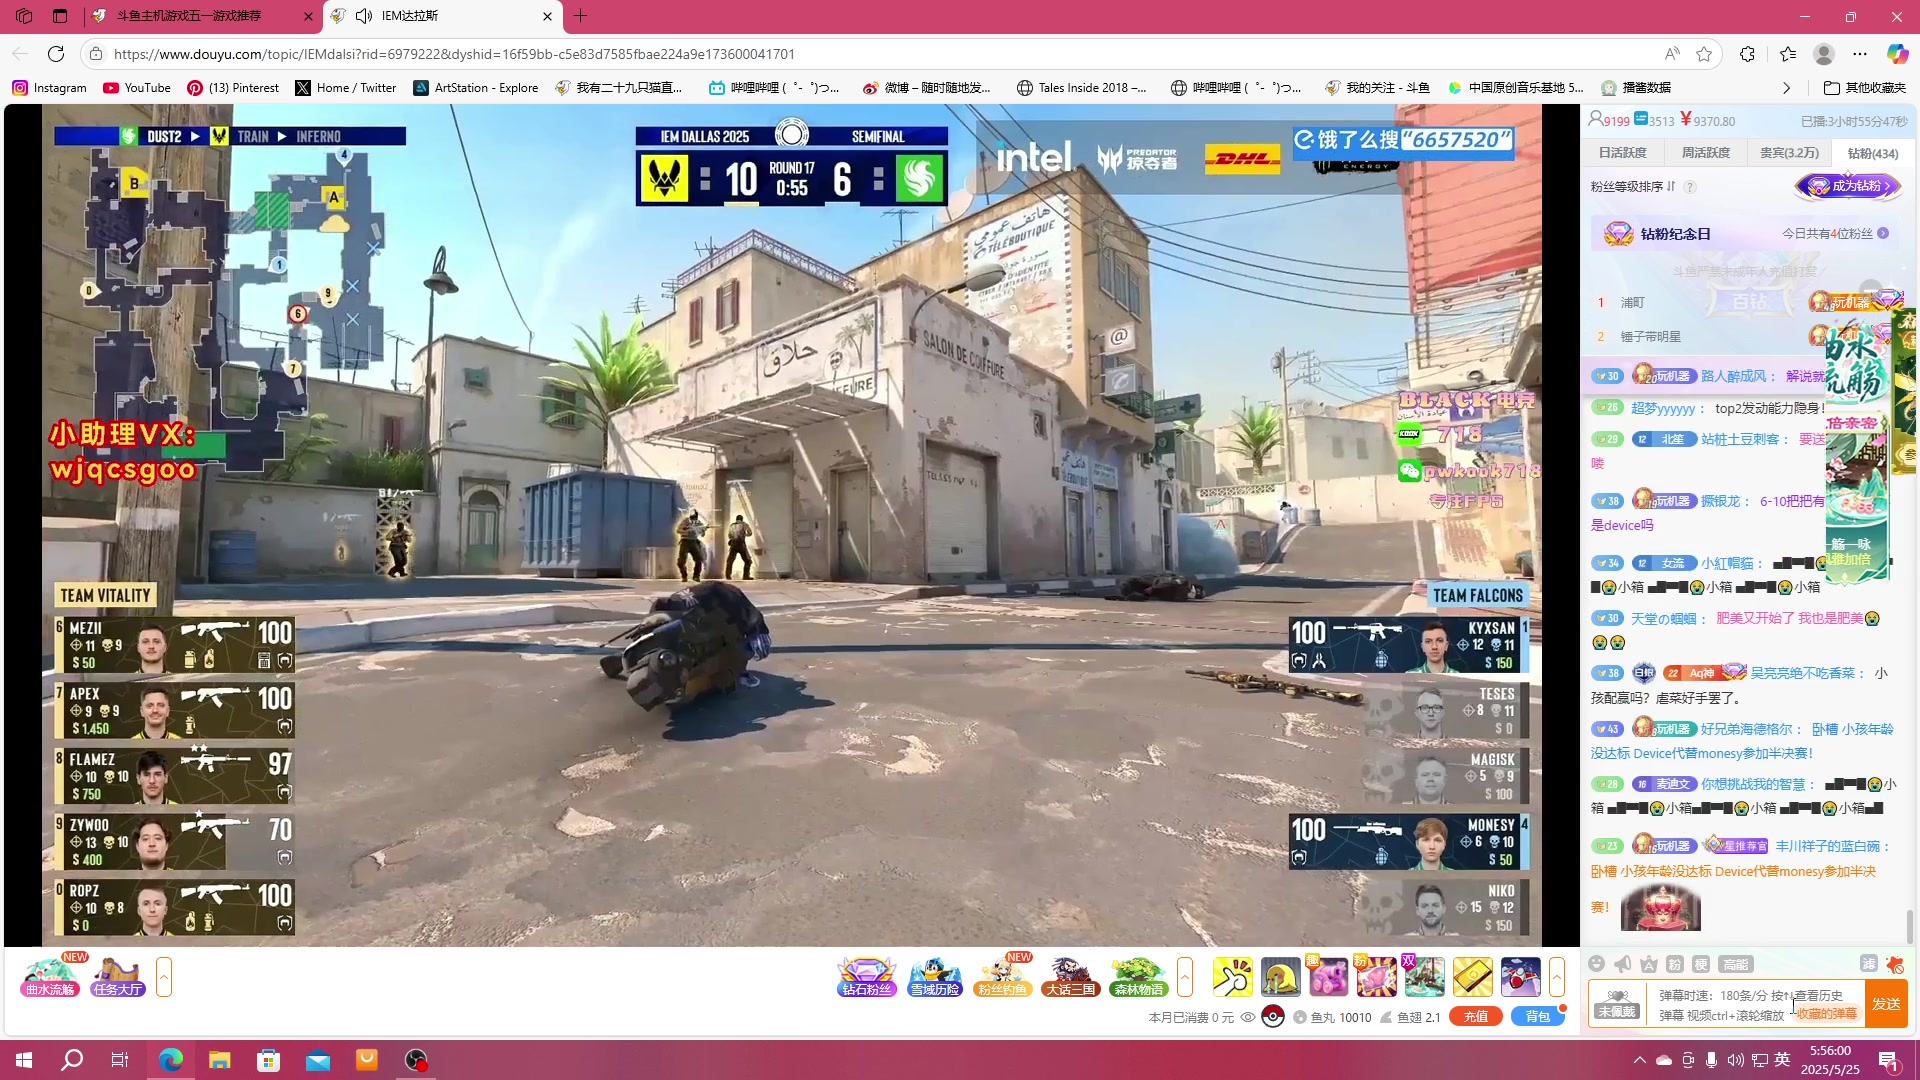Send the pink cannon gift
Screen dimensions: 1920x1080
pyautogui.click(x=1329, y=977)
